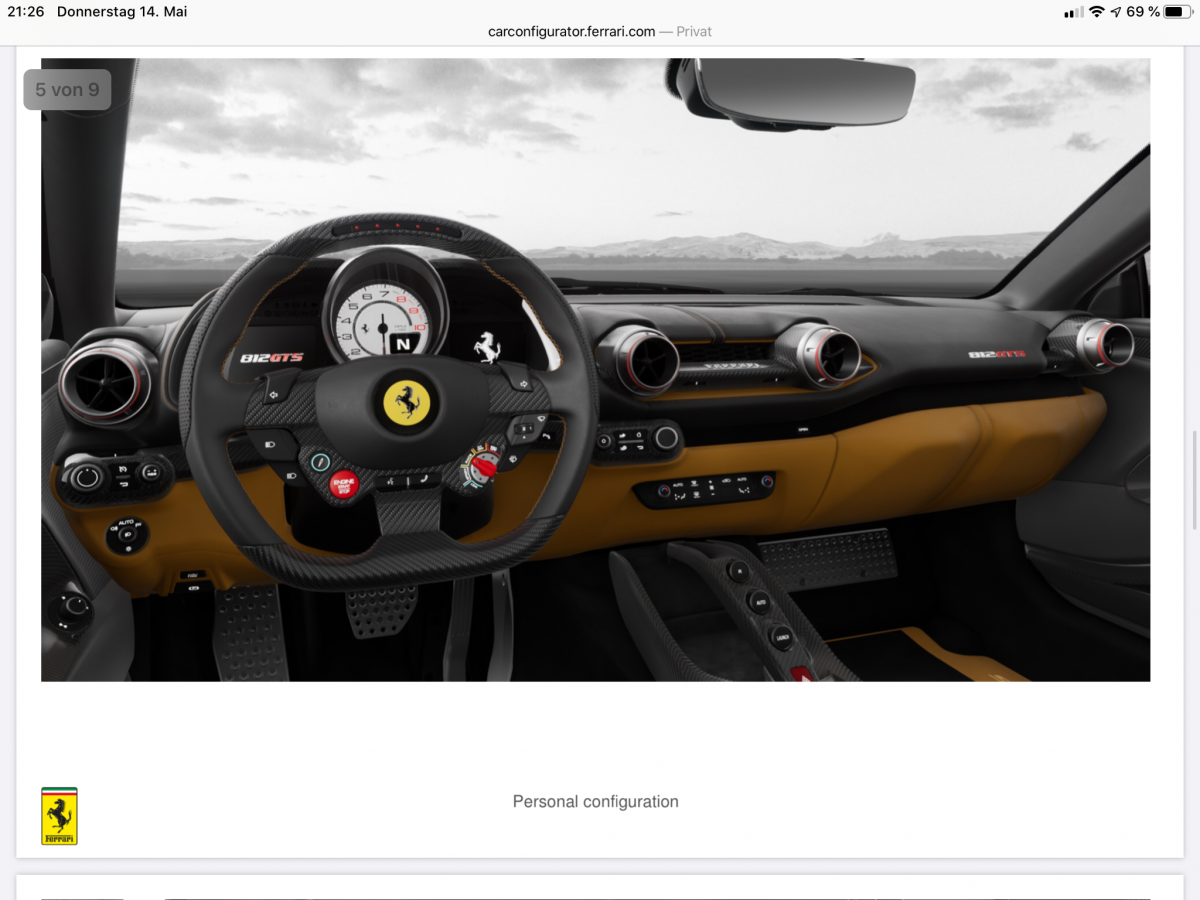
Task: Click the page scrollbar on right edge
Action: click(1194, 480)
